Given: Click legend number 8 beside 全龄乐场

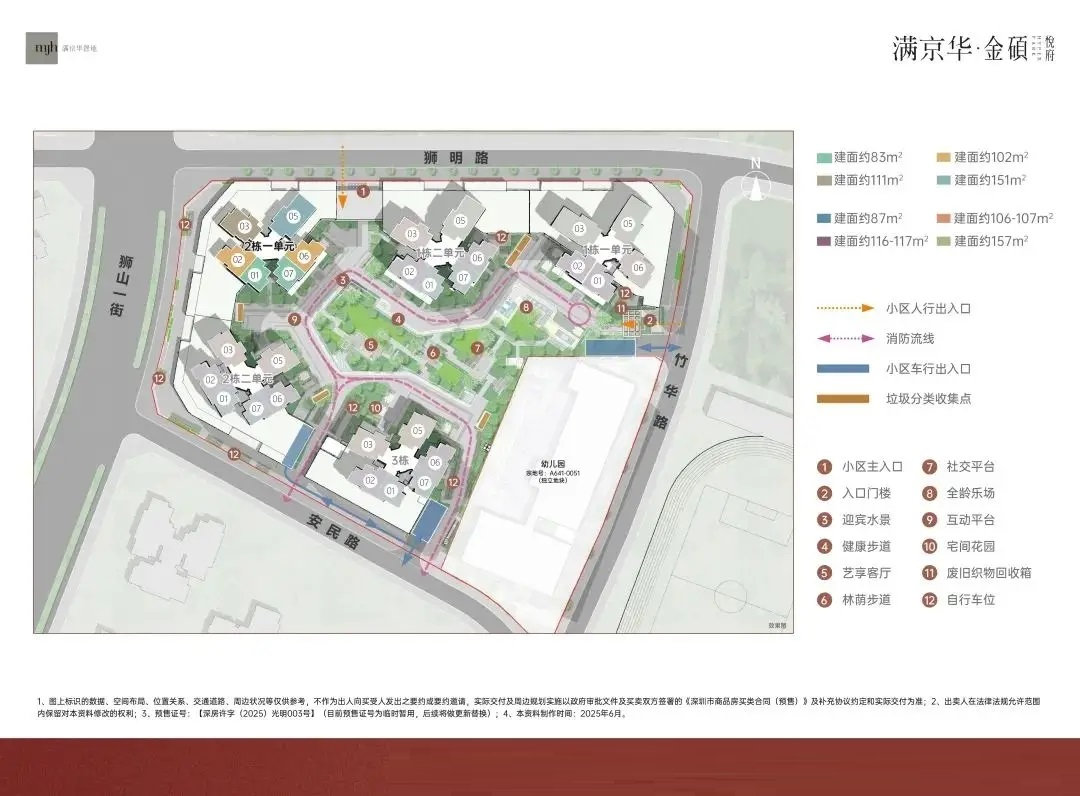Looking at the screenshot, I should coord(930,494).
